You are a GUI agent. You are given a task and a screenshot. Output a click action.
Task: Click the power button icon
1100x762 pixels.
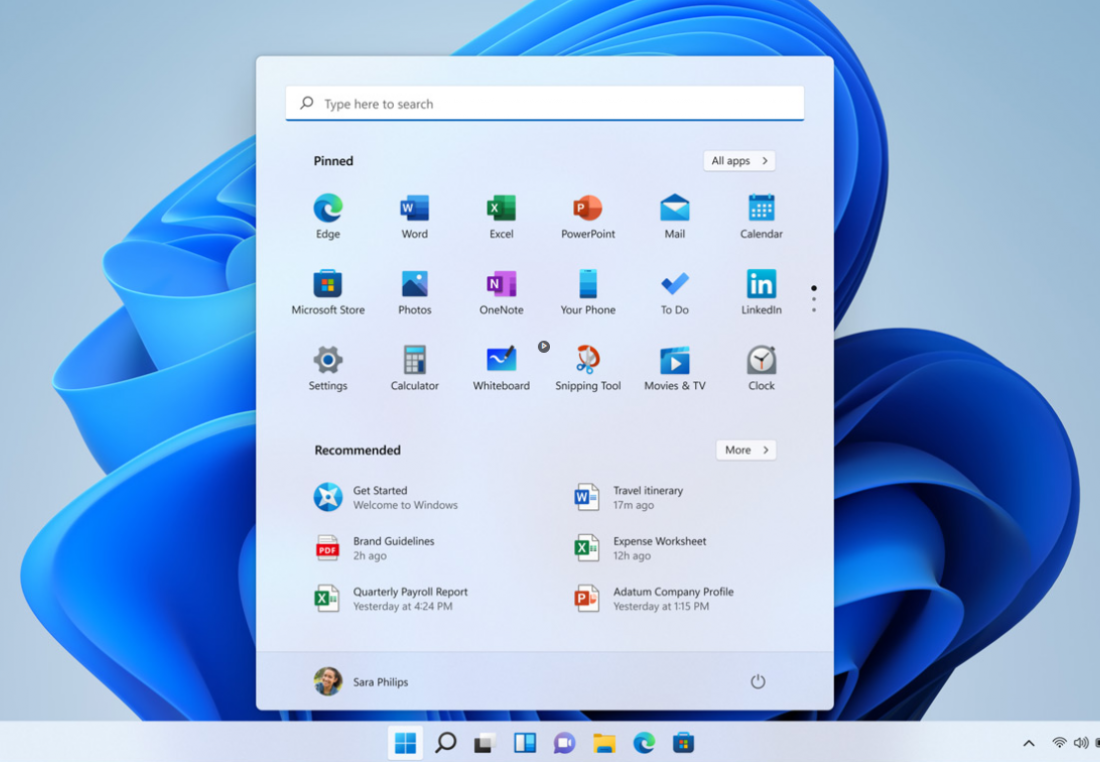coord(758,681)
